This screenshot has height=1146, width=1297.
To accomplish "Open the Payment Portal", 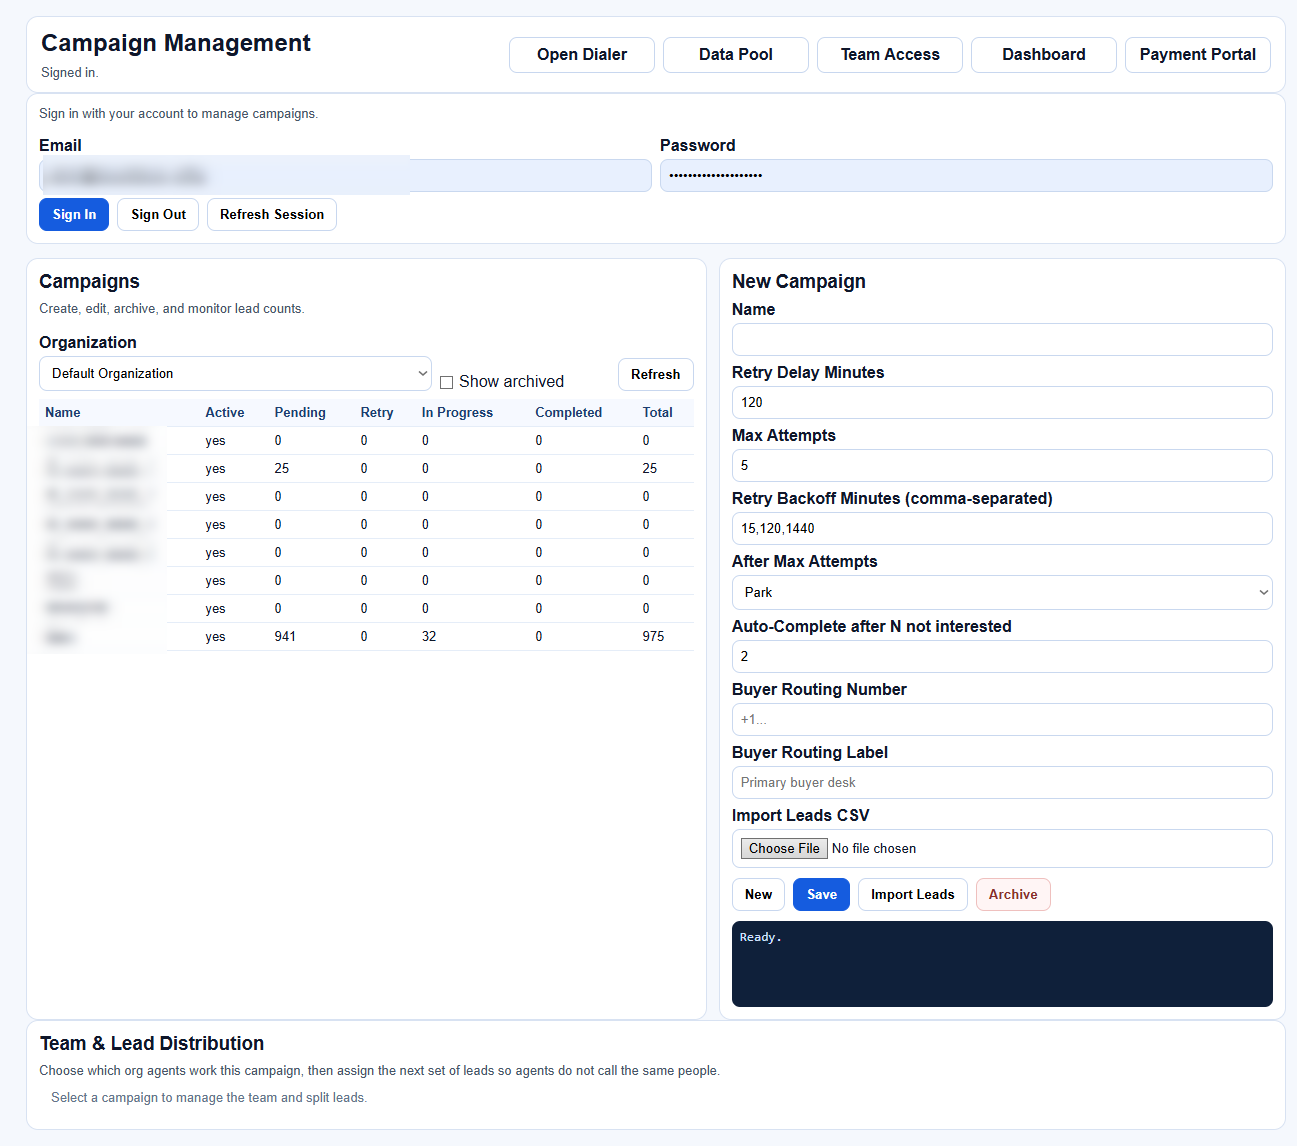I will 1197,55.
